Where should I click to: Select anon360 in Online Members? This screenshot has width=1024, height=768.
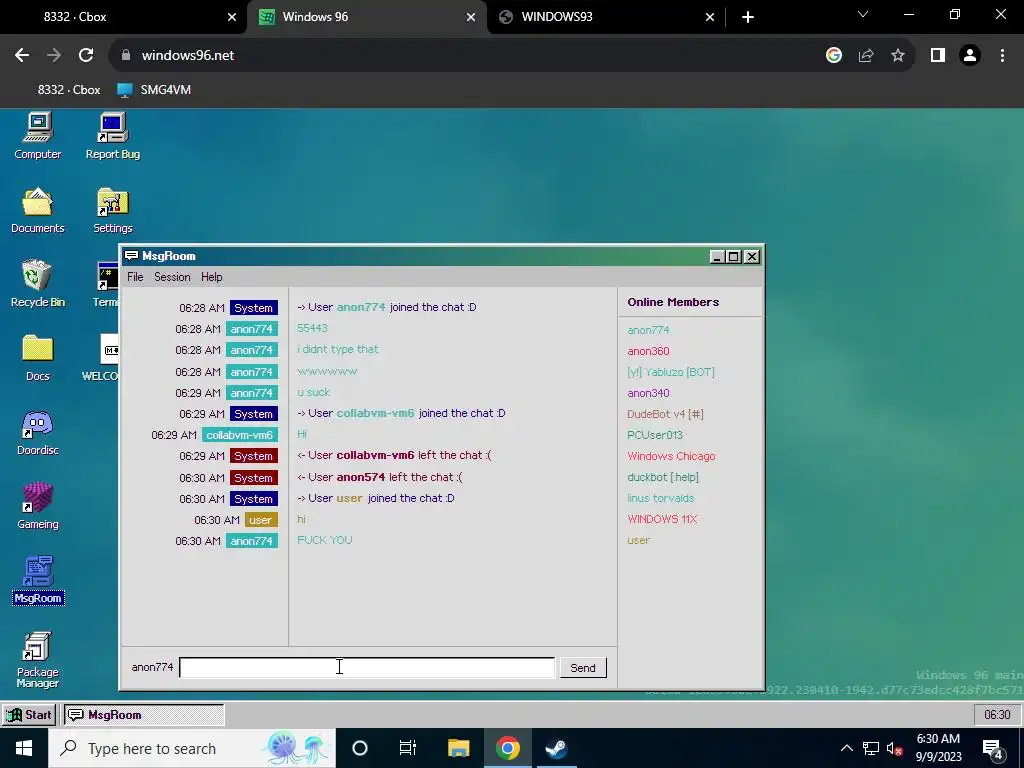coord(648,351)
